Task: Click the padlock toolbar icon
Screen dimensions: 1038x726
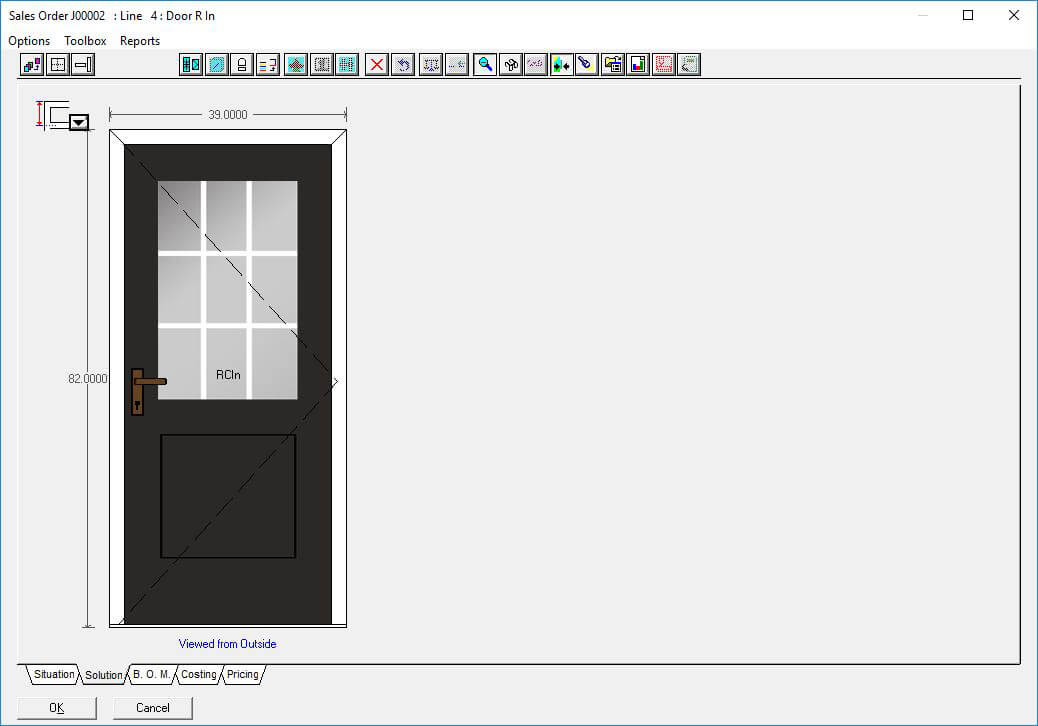Action: (x=241, y=65)
